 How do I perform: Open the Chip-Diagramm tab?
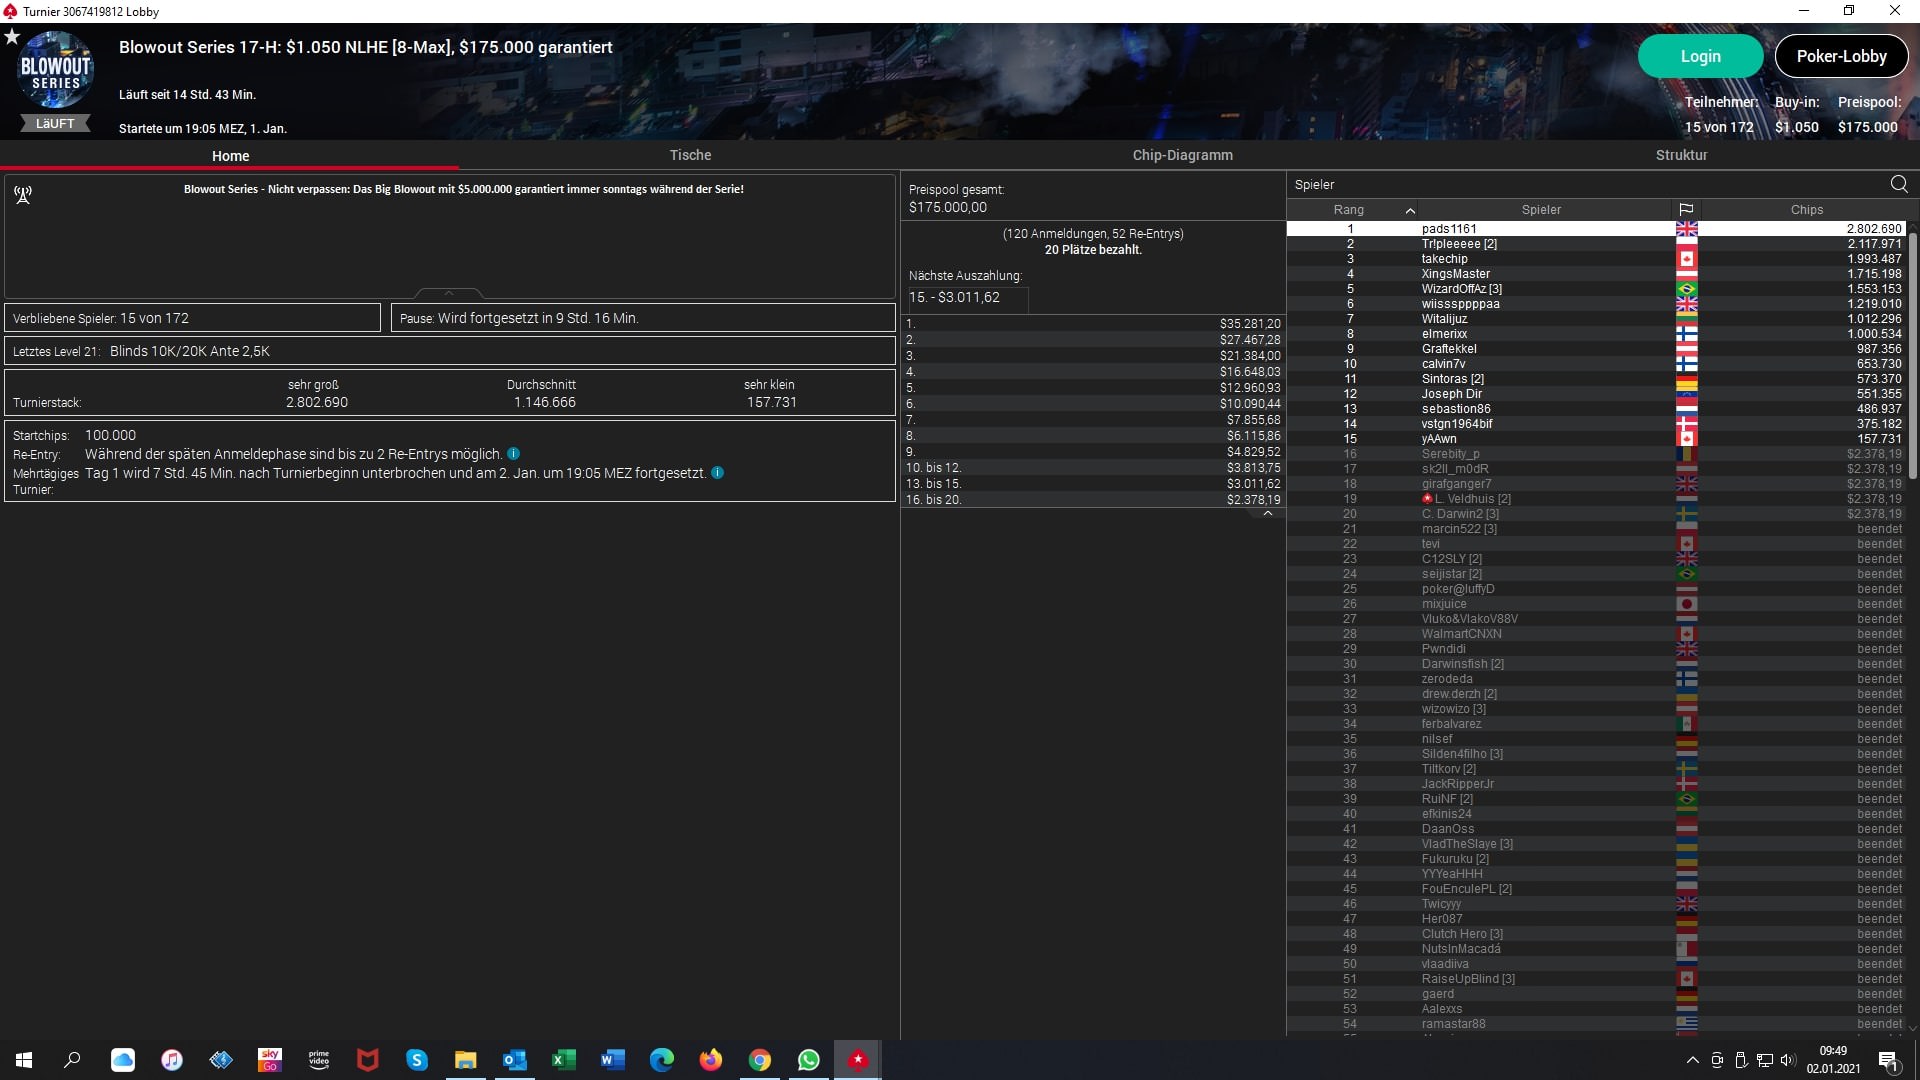(1182, 155)
